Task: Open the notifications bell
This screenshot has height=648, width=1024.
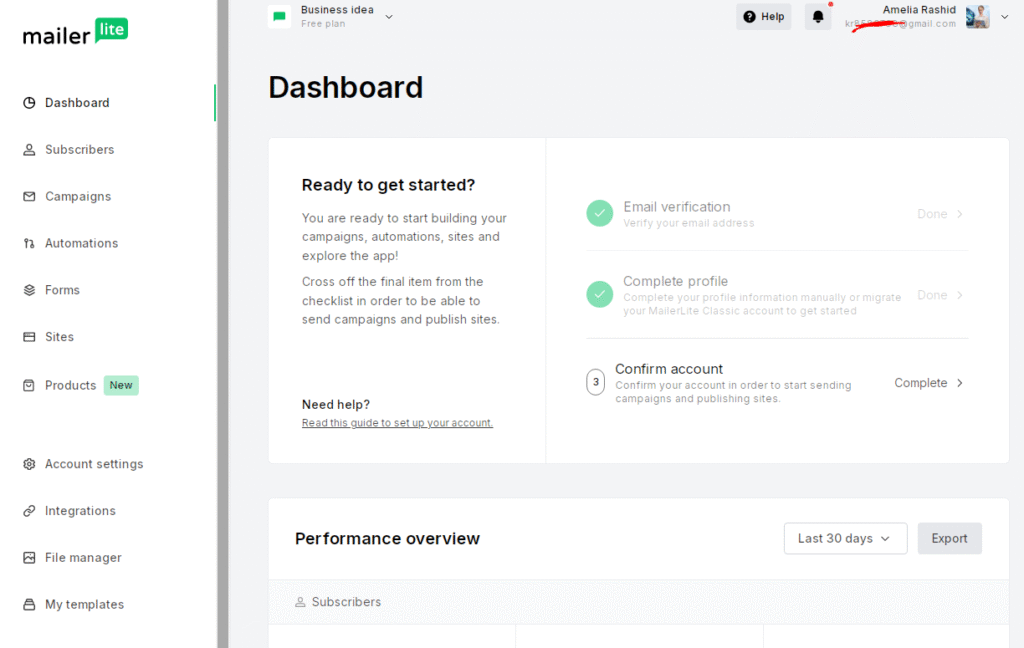Action: (818, 17)
